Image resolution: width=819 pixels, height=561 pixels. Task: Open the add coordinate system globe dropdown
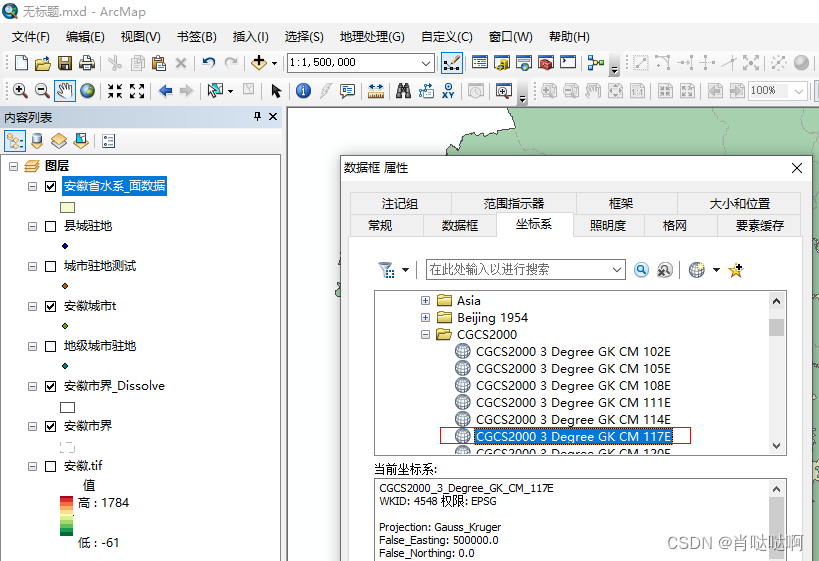[717, 270]
